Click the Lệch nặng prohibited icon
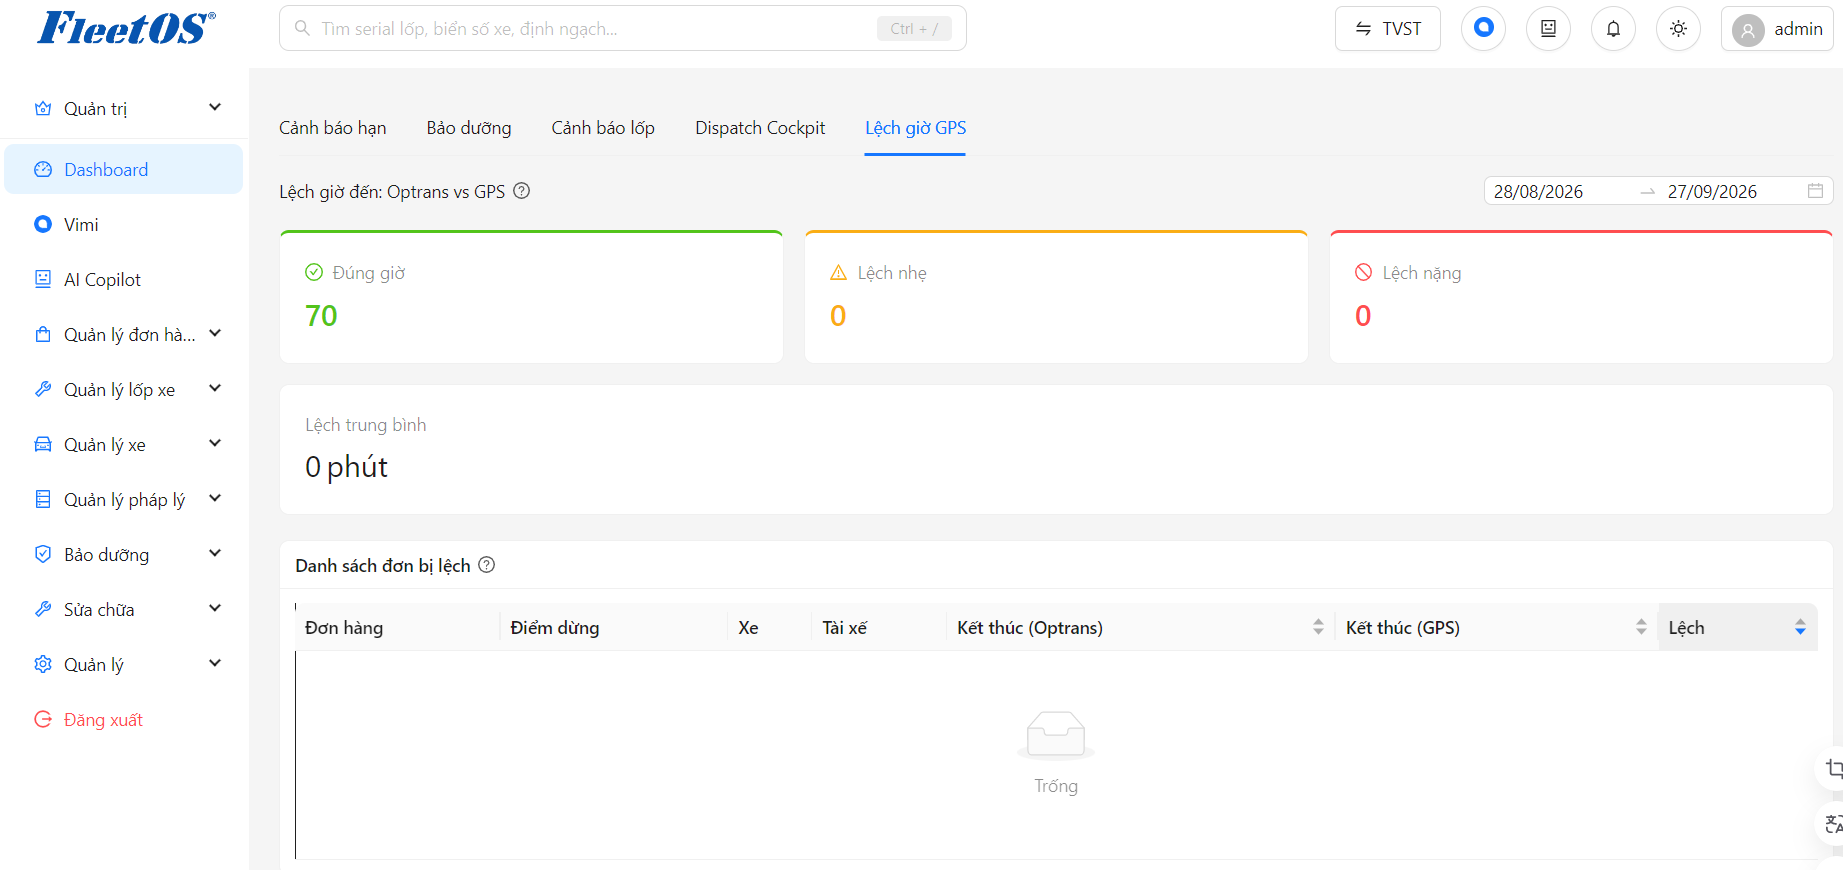The height and width of the screenshot is (870, 1843). 1364,272
